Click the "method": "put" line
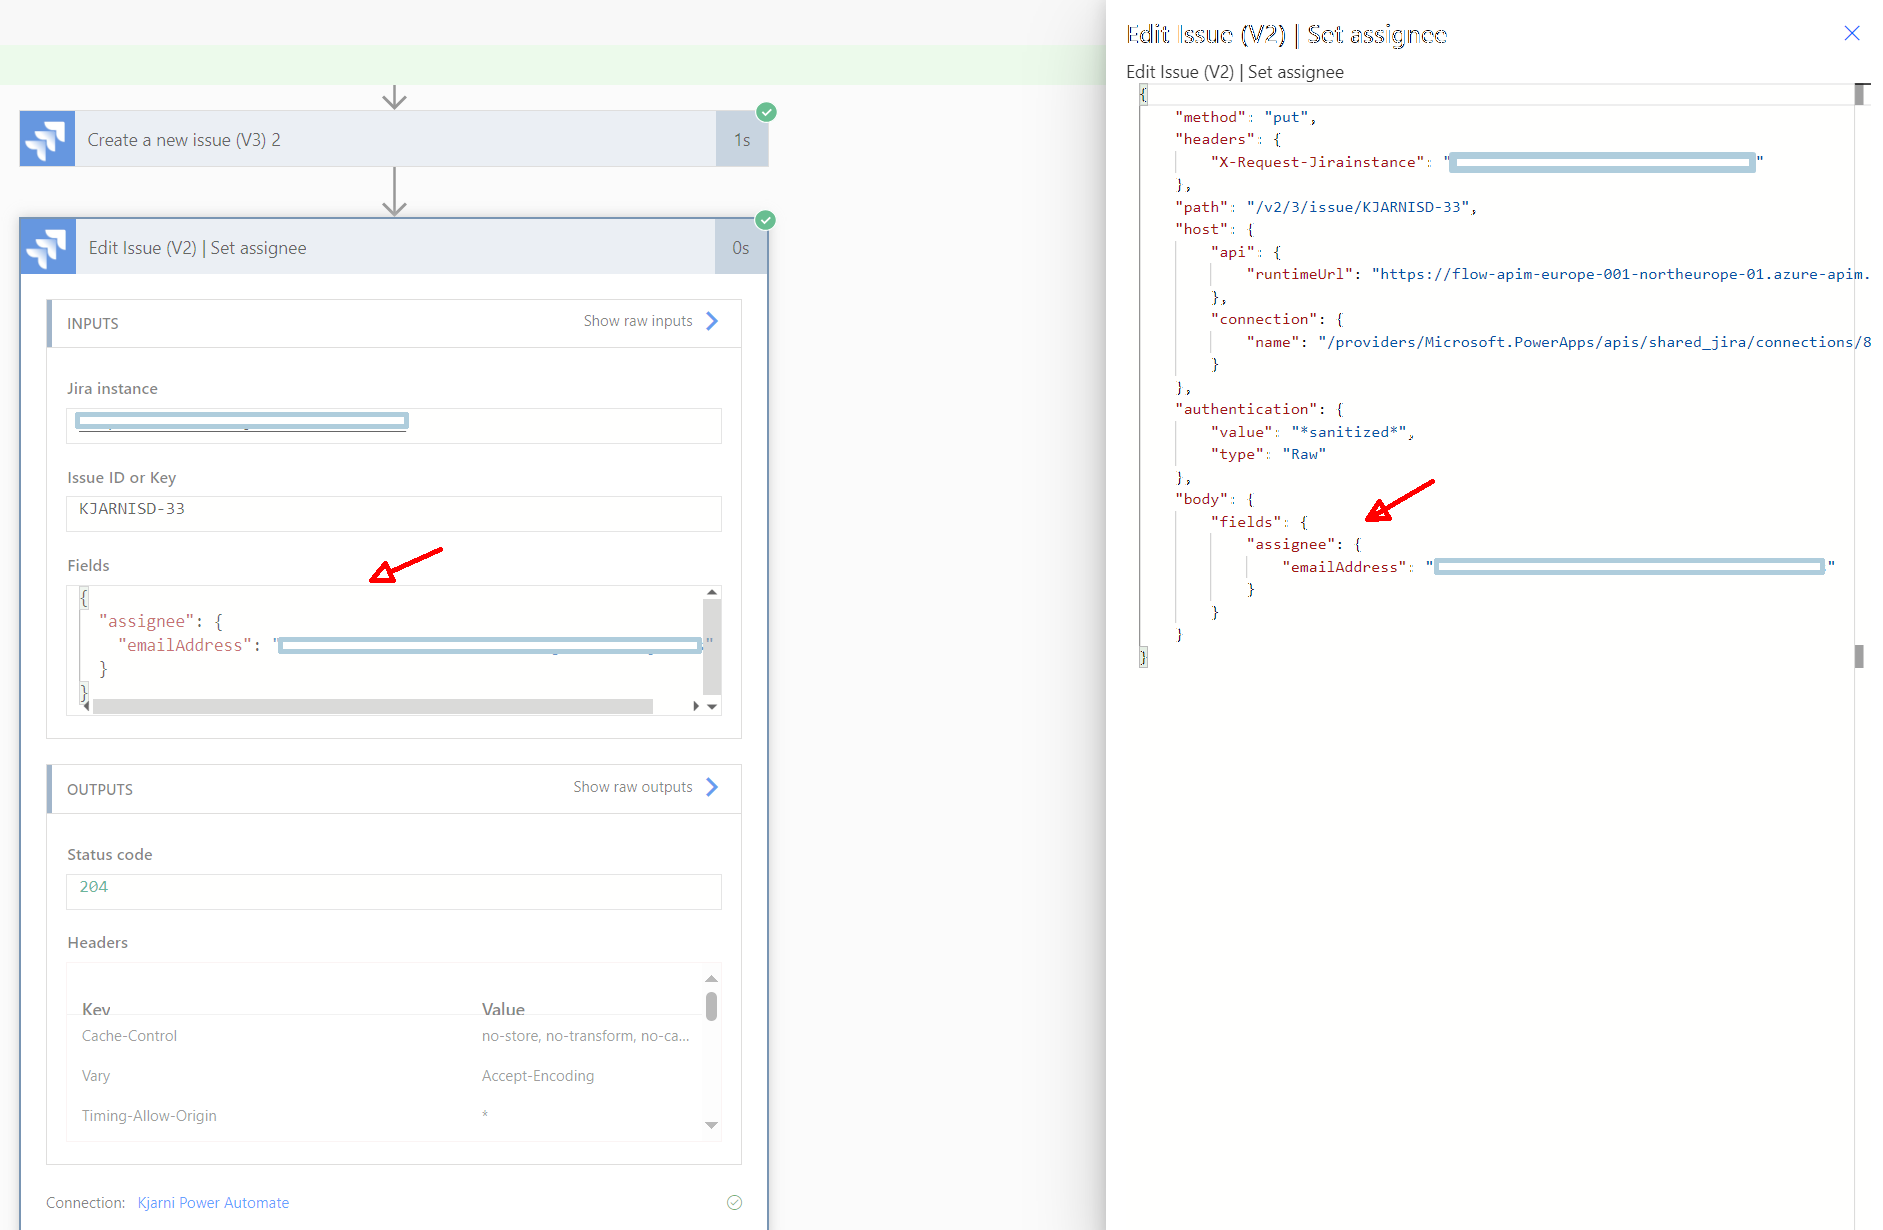Screen dimensions: 1883x1230 1245,117
